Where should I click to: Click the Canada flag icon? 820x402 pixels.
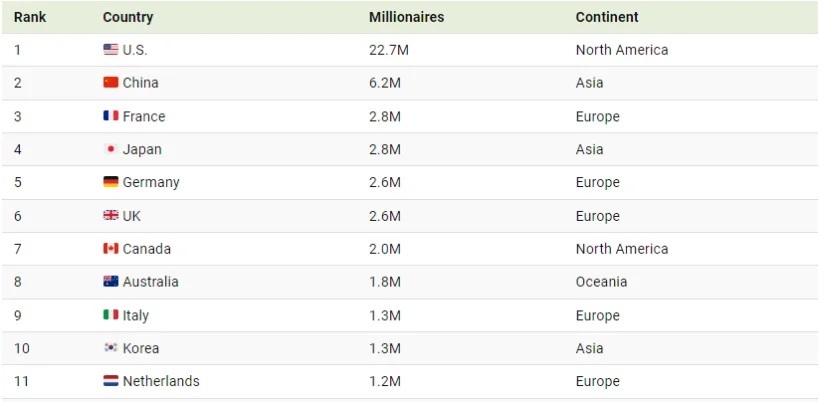coord(111,248)
